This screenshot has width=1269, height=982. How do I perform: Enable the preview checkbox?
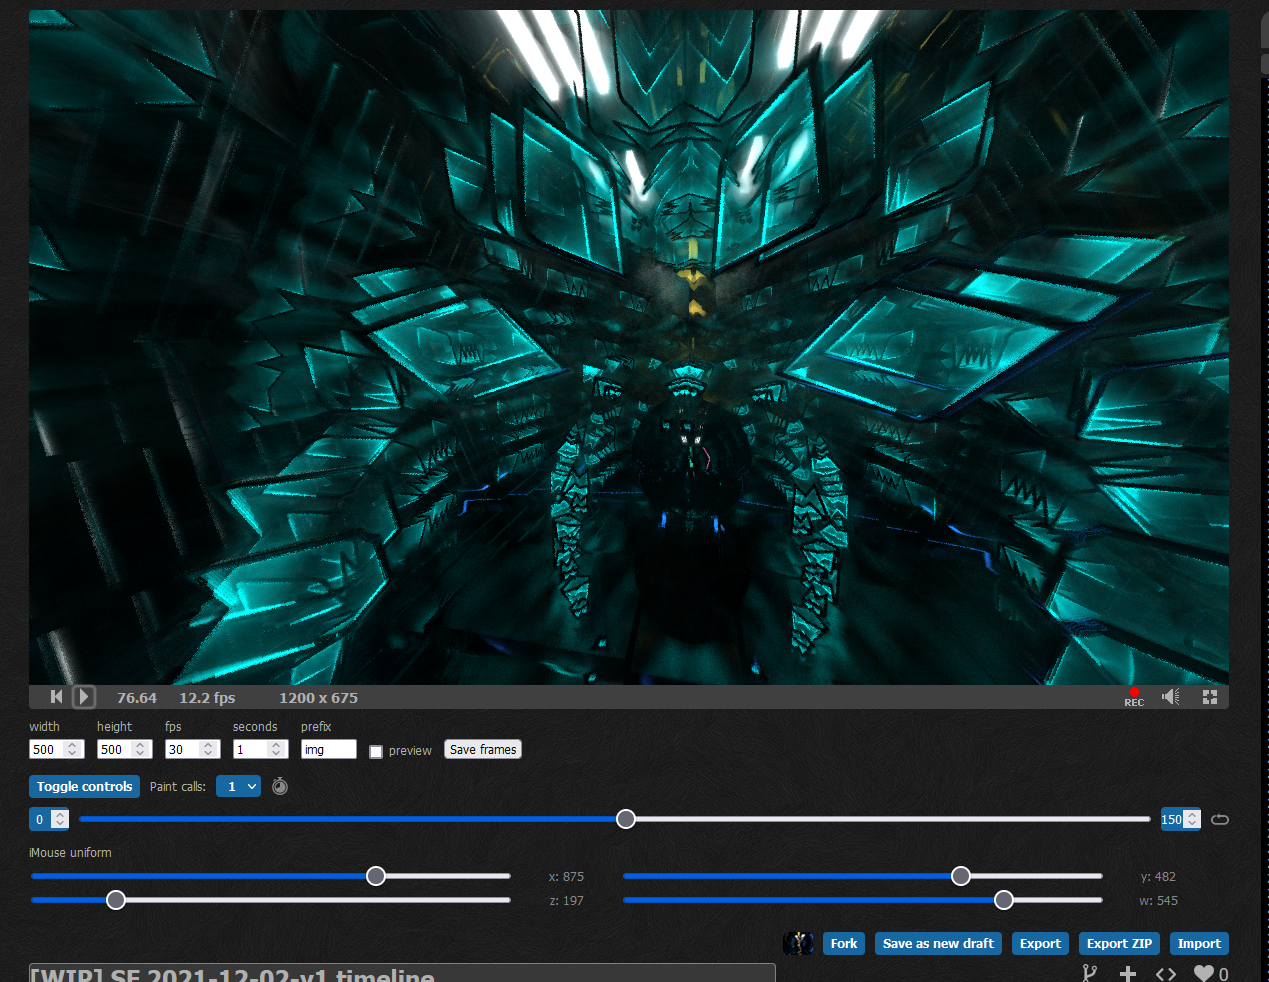pyautogui.click(x=376, y=752)
